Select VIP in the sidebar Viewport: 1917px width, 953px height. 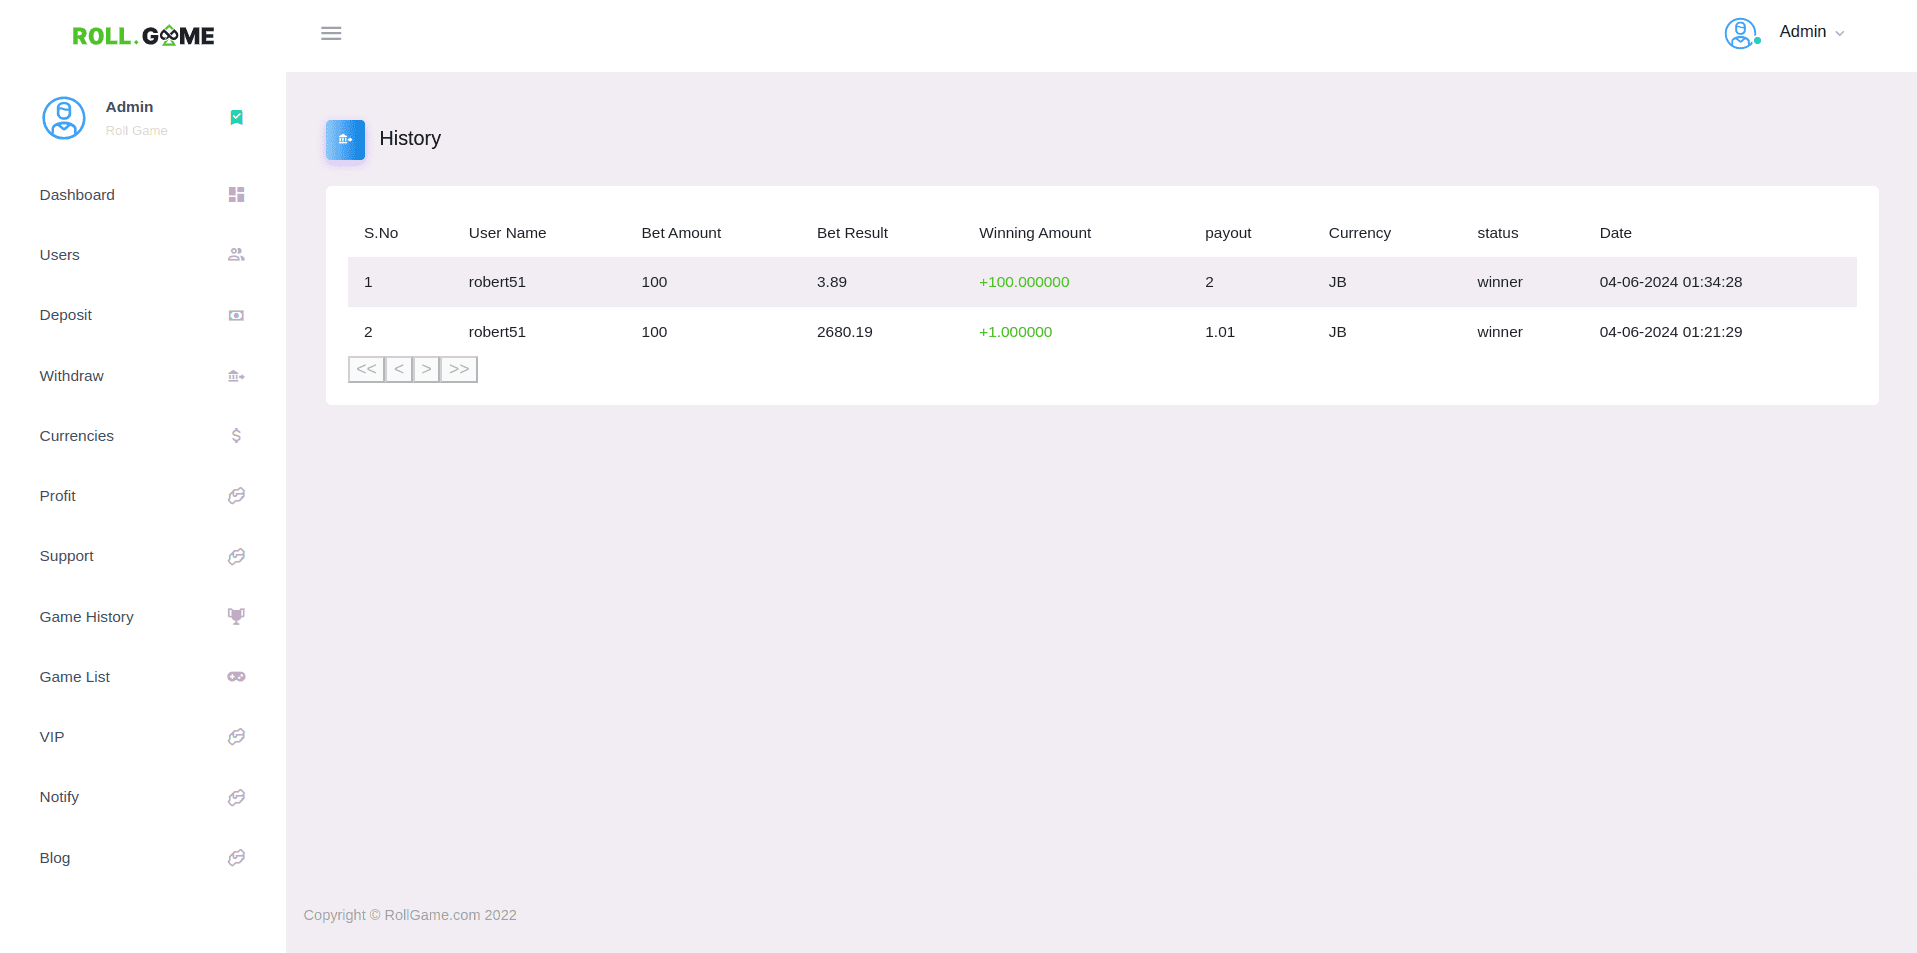point(52,737)
